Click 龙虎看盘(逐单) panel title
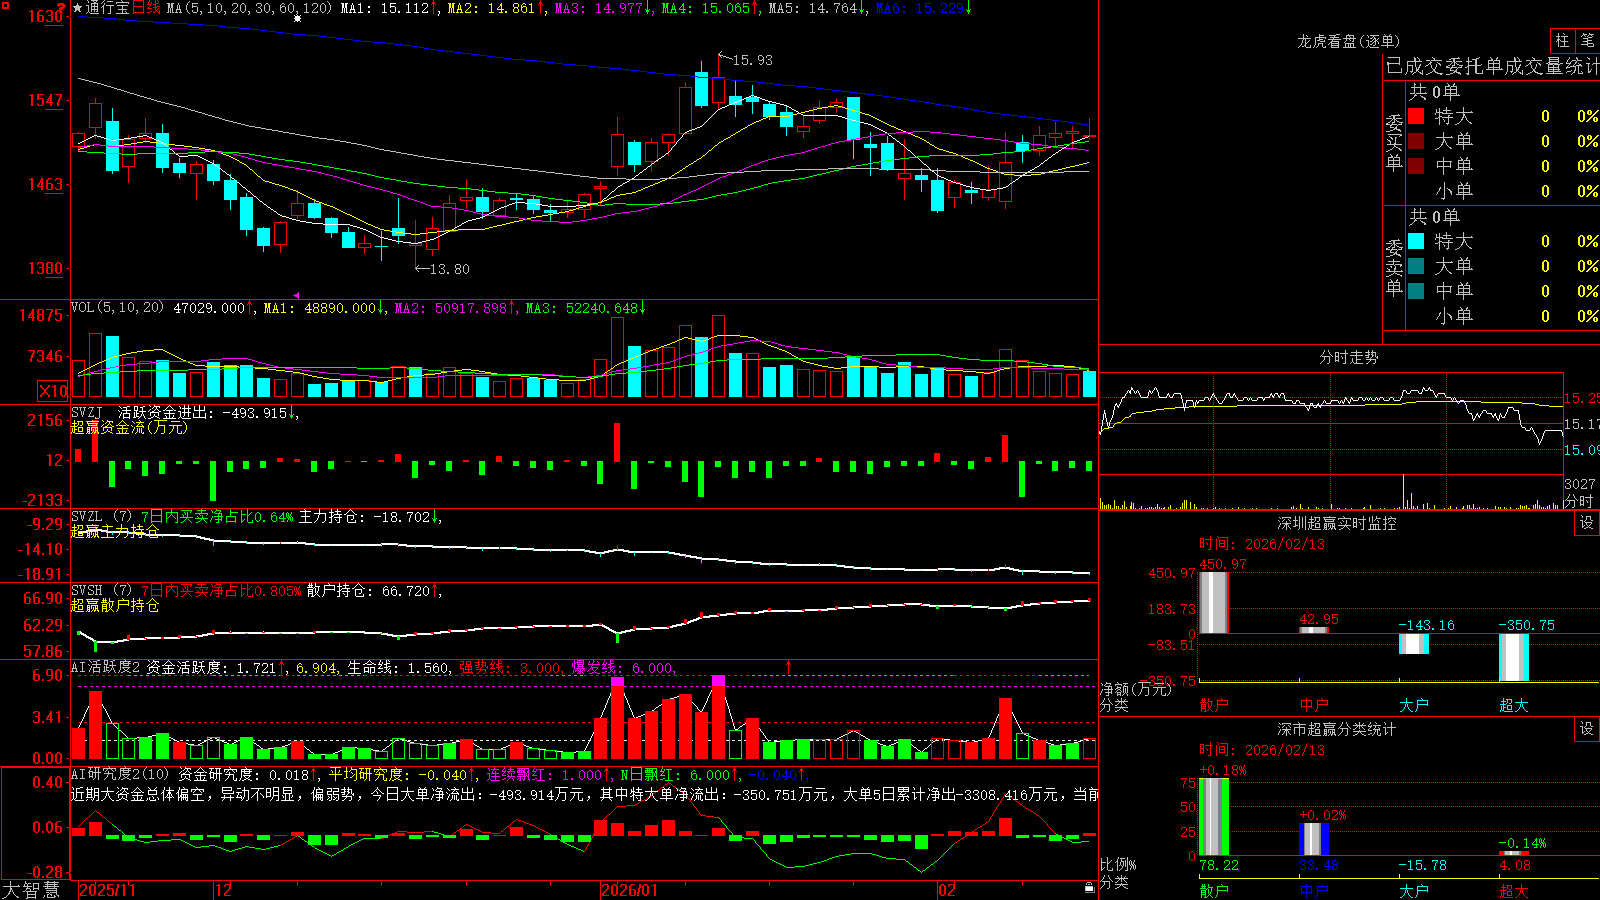 1348,41
